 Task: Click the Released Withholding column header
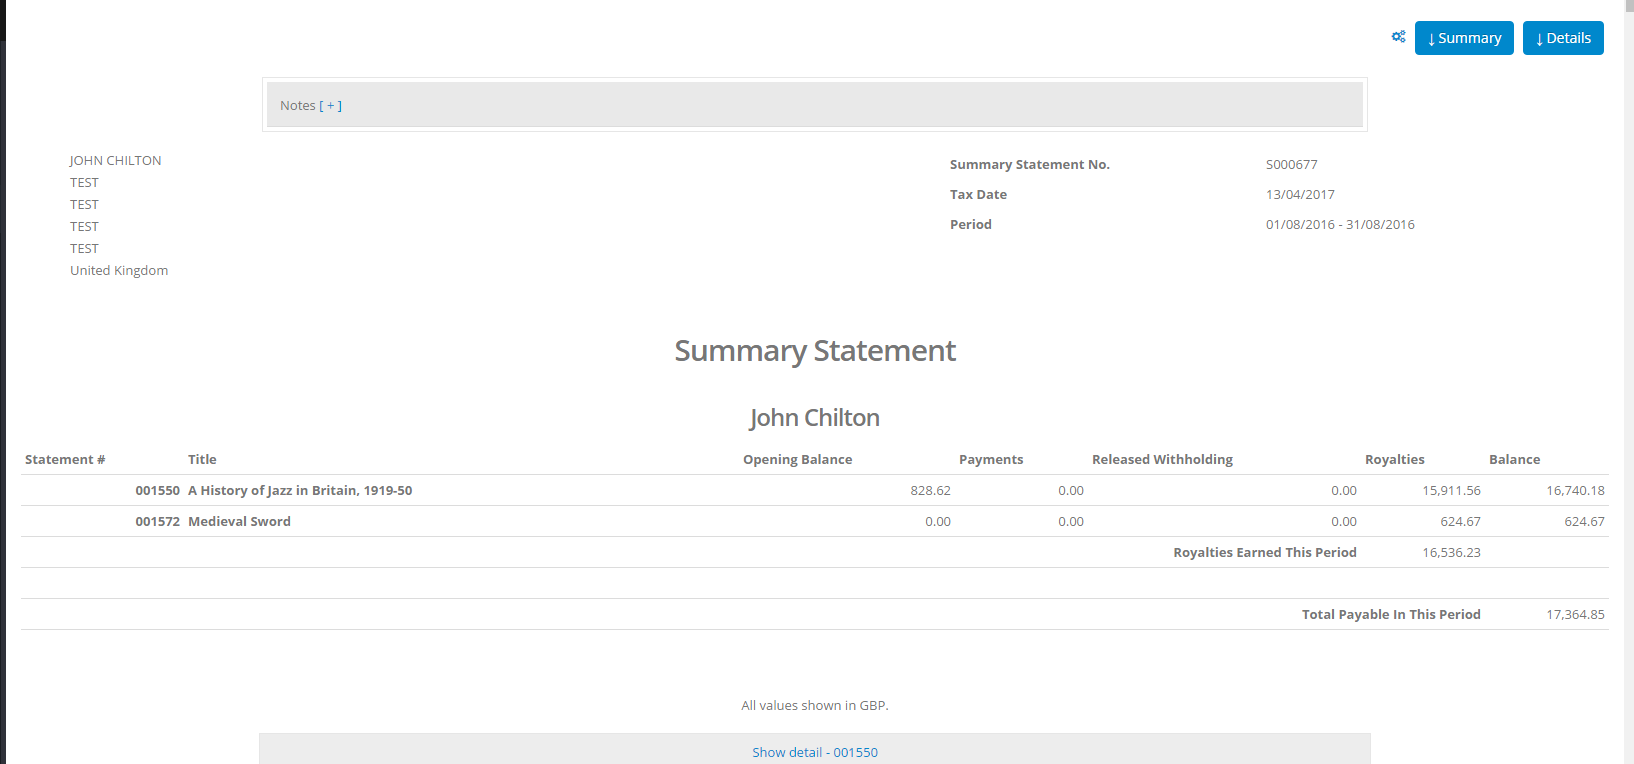(1162, 460)
